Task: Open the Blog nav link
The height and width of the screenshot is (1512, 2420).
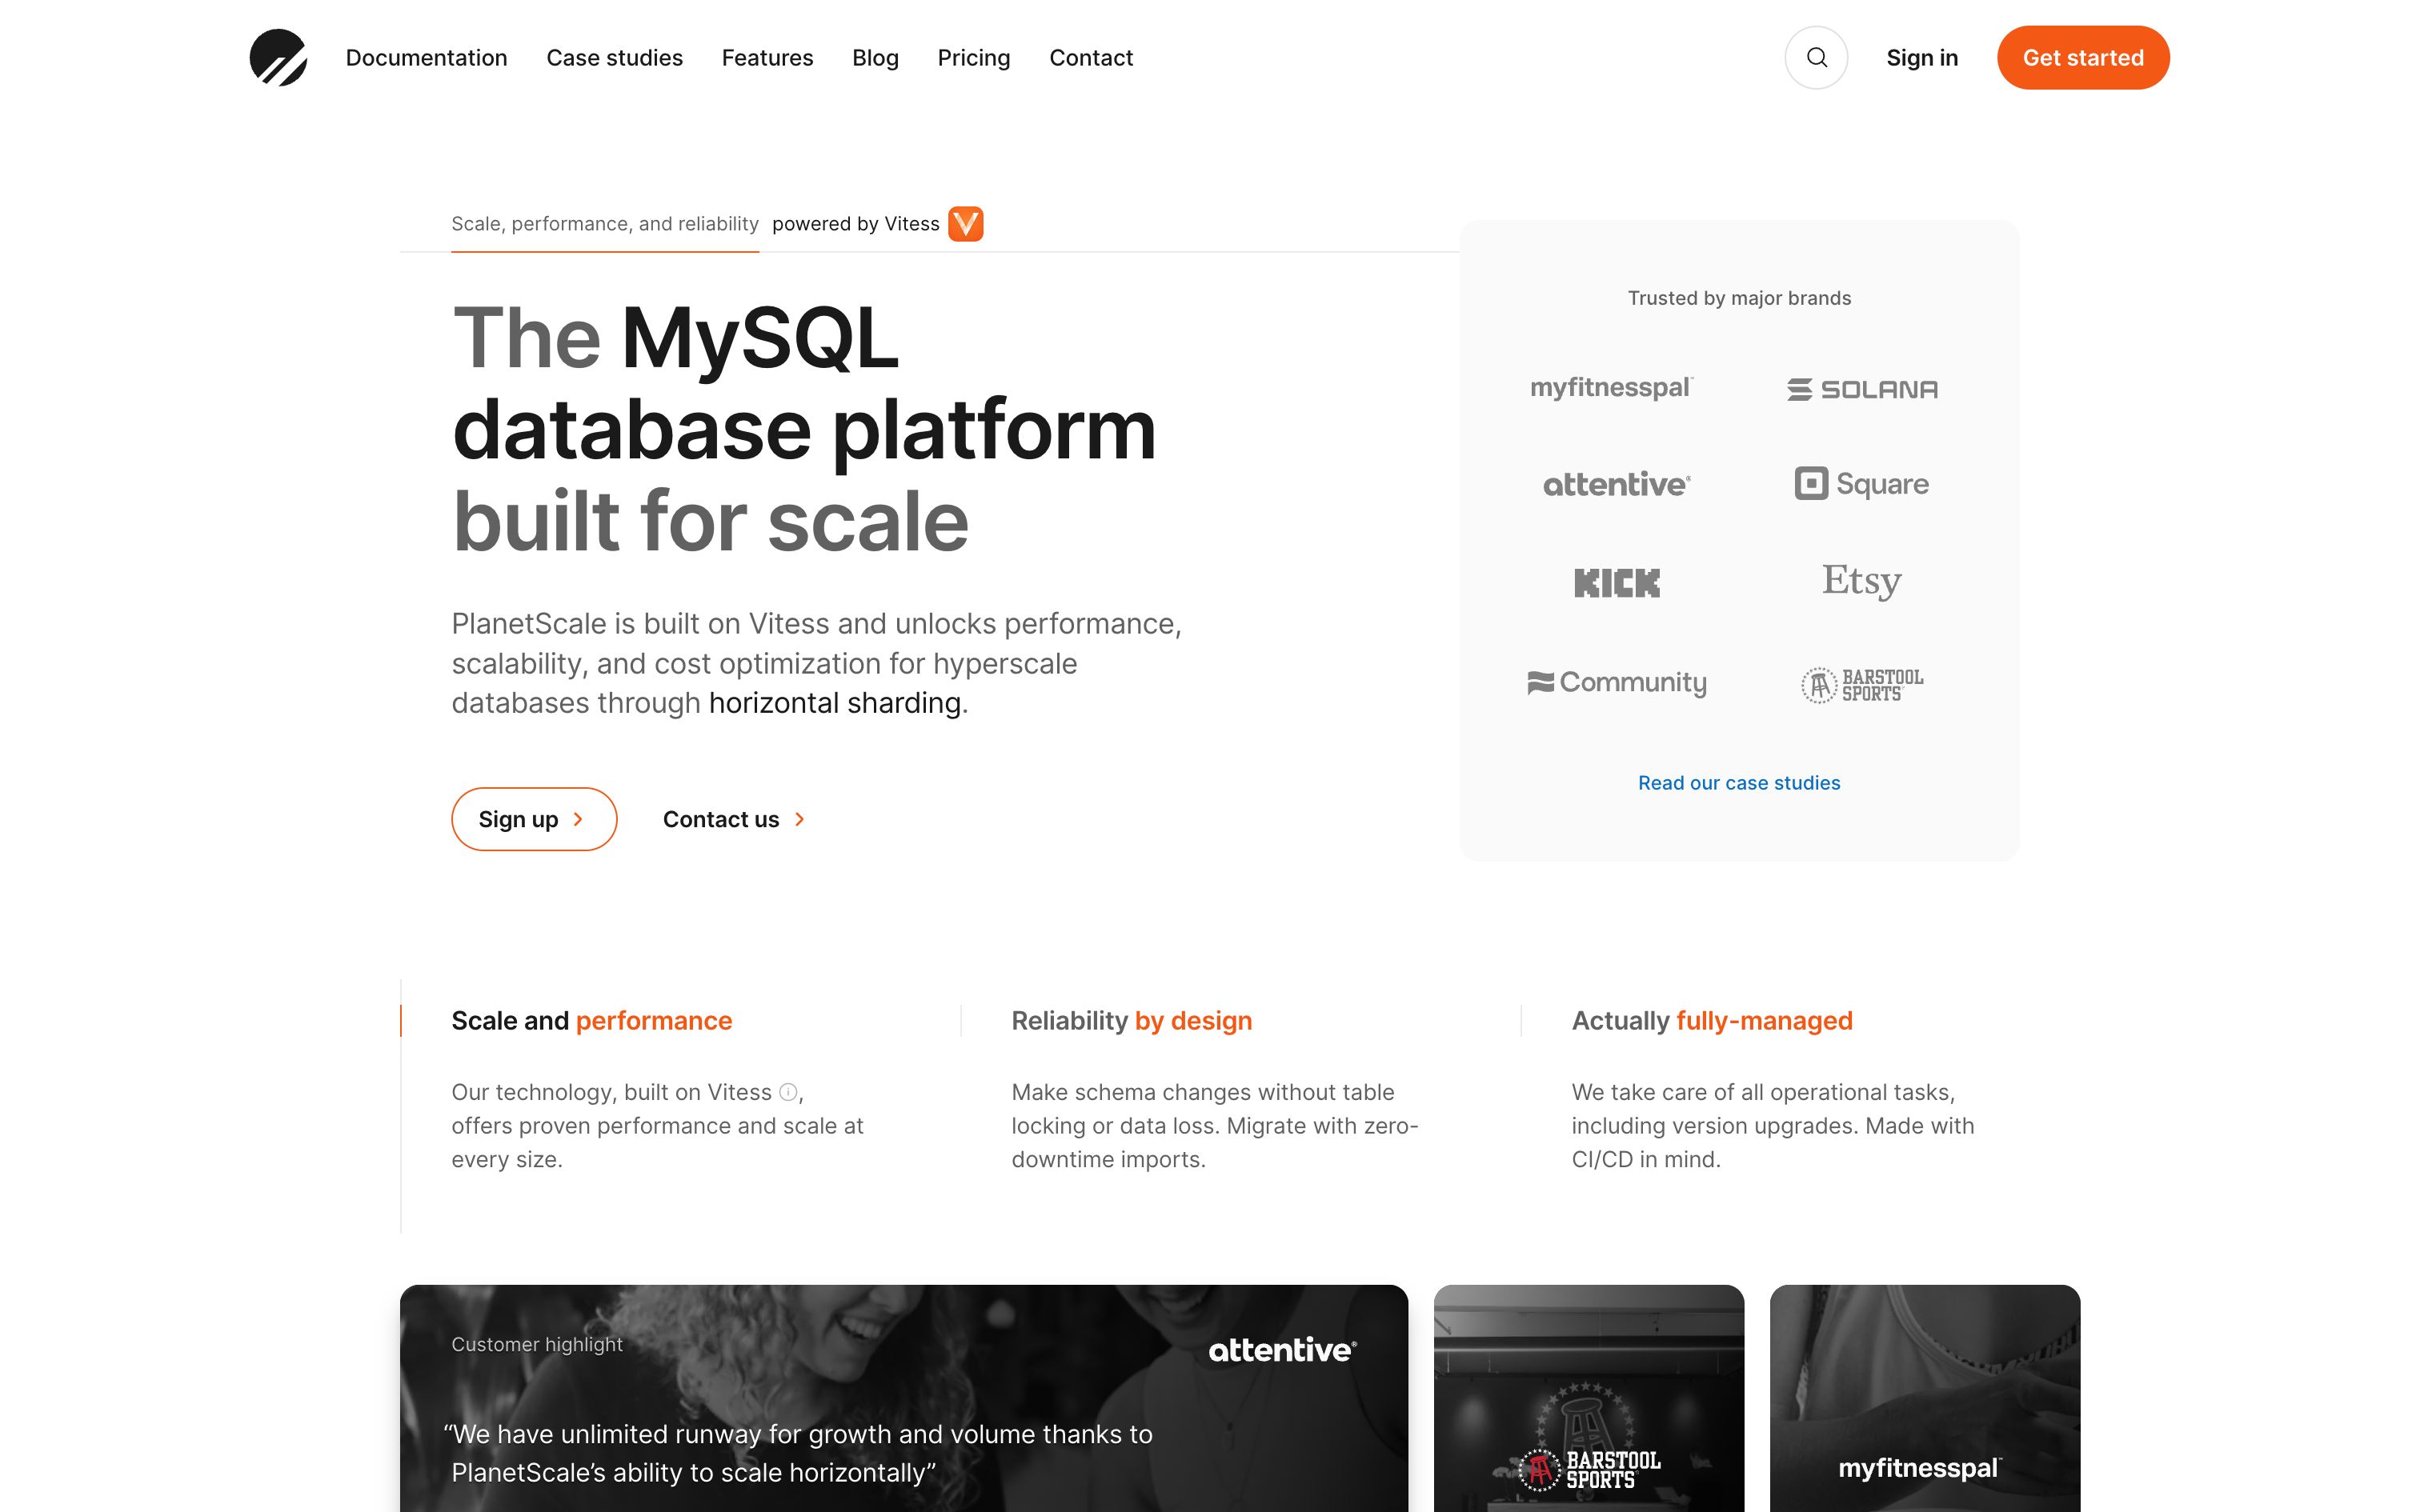Action: point(875,58)
